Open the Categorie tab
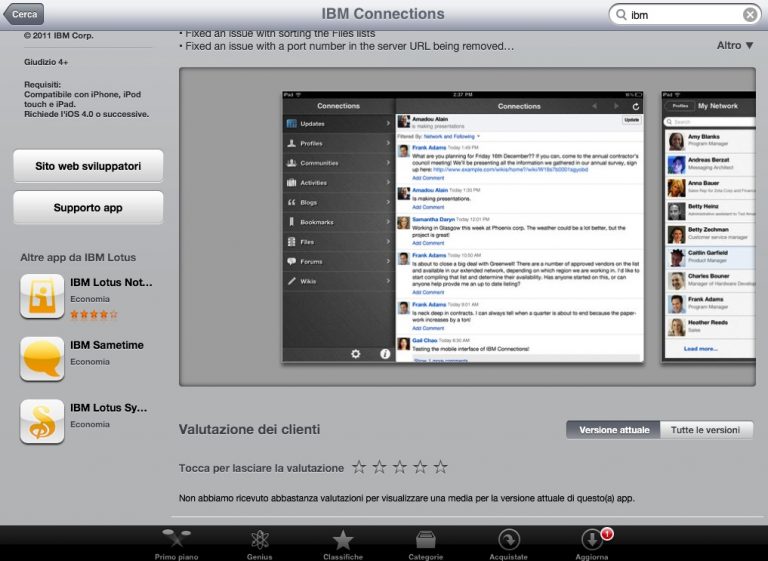The width and height of the screenshot is (768, 561). 426,544
